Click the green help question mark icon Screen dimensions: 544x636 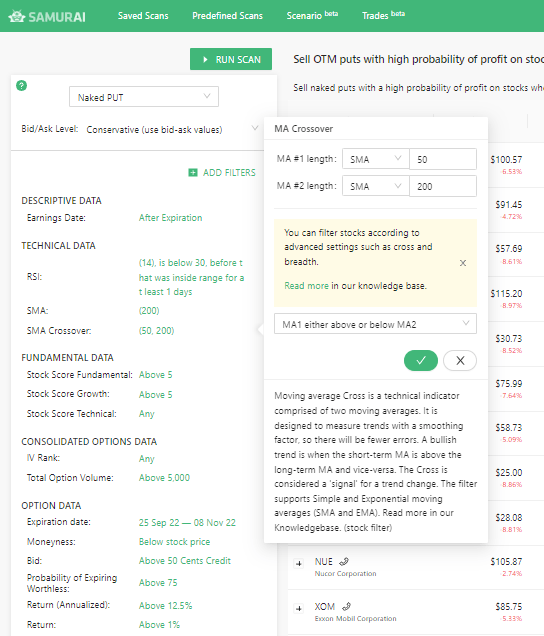pyautogui.click(x=22, y=86)
